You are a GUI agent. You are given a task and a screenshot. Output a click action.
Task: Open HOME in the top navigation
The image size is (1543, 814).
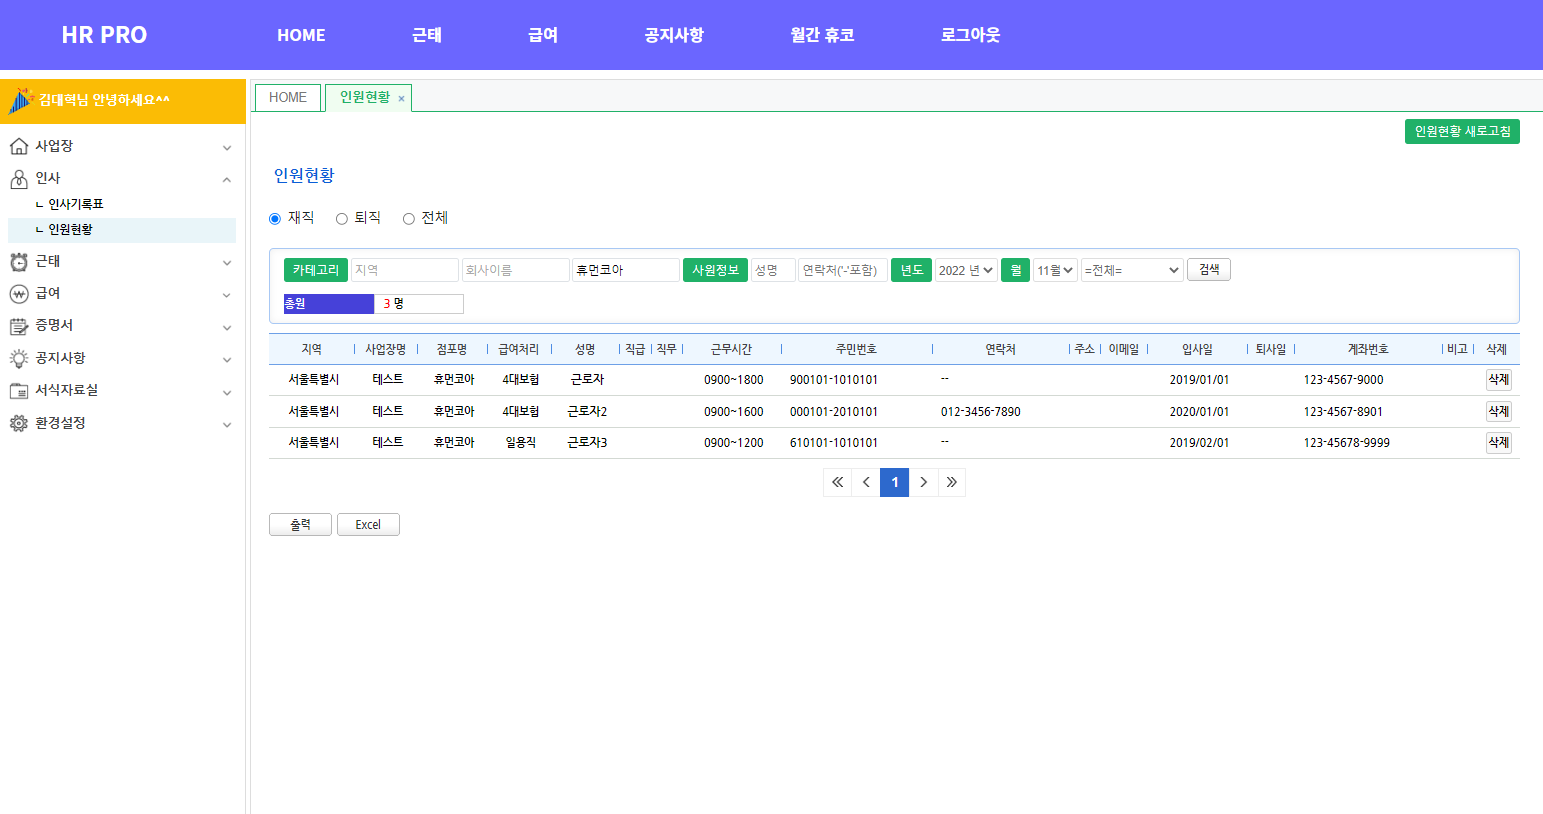pos(301,35)
